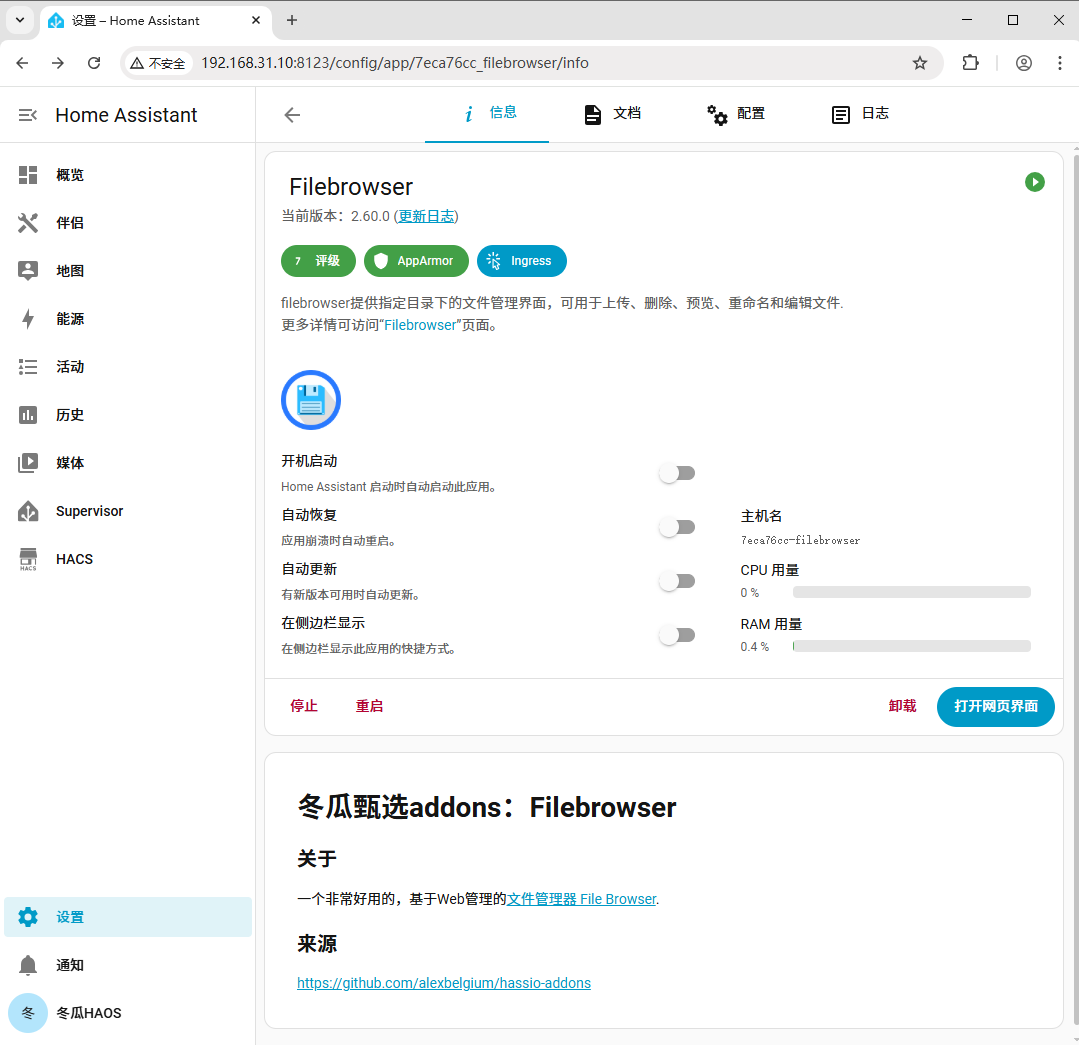Click the green running status indicator
Viewport: 1079px width, 1045px height.
point(1034,182)
